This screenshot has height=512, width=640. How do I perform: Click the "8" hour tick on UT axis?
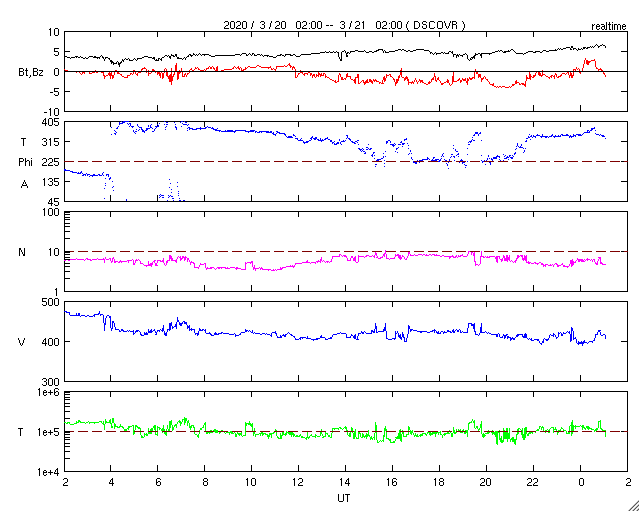(204, 482)
